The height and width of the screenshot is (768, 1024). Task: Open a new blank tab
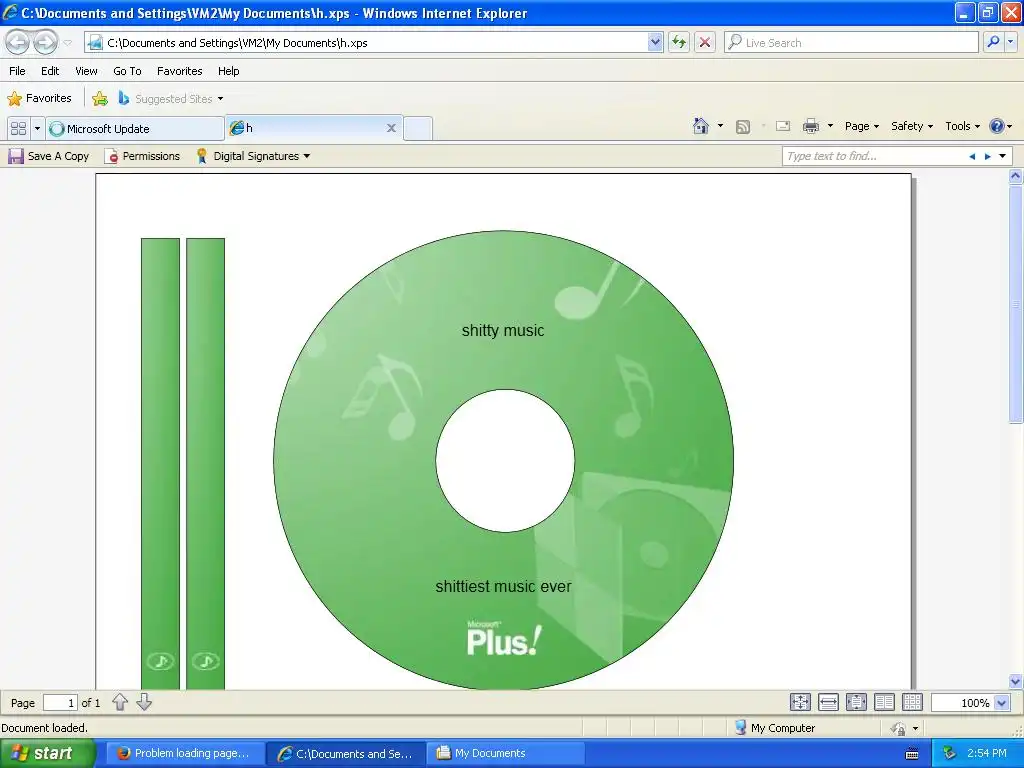[418, 128]
